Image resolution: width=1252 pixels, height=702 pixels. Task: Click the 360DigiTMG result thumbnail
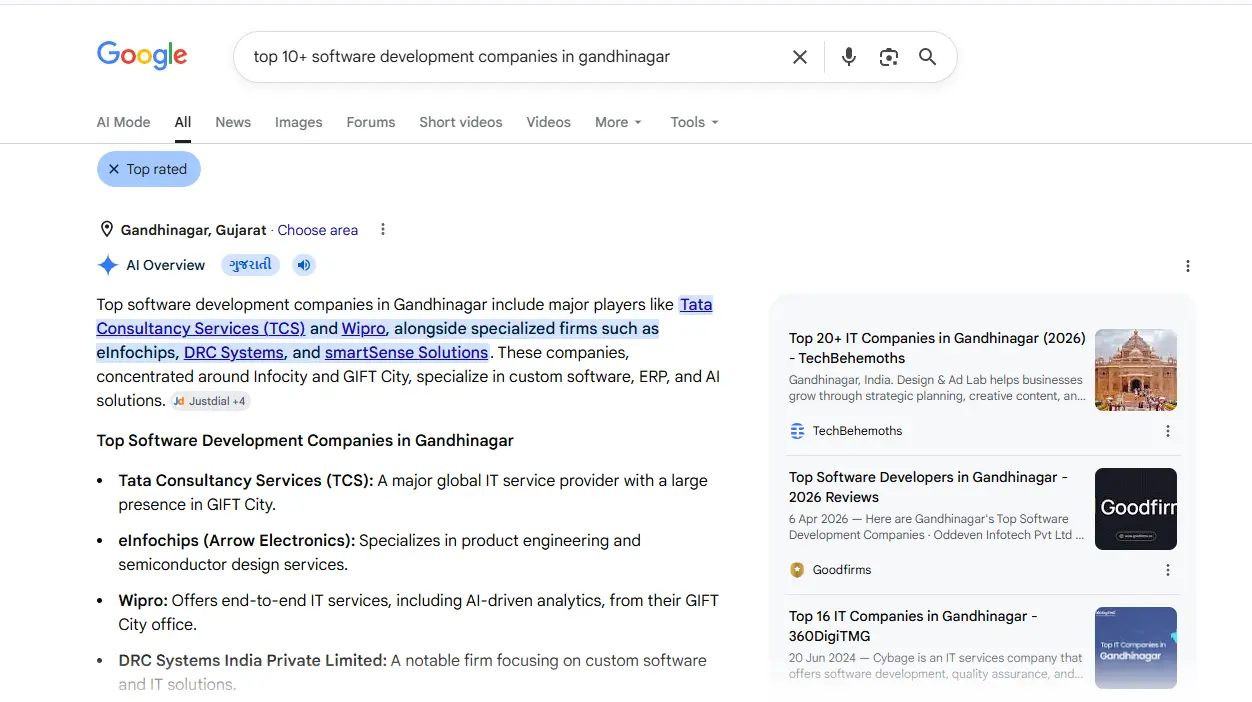click(x=1136, y=648)
